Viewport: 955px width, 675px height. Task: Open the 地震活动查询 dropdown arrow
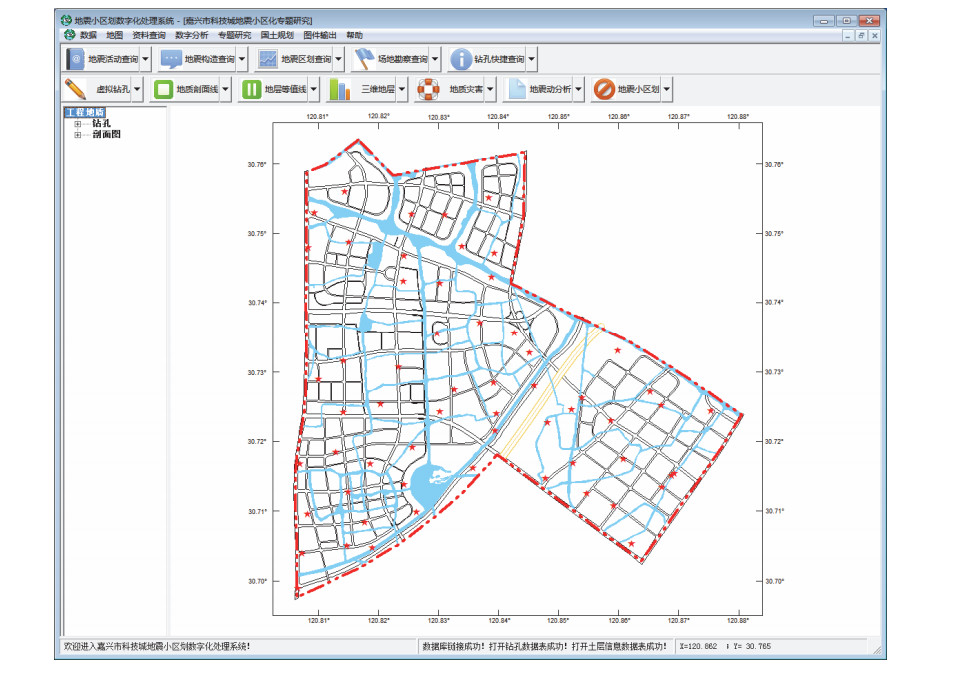pyautogui.click(x=145, y=60)
